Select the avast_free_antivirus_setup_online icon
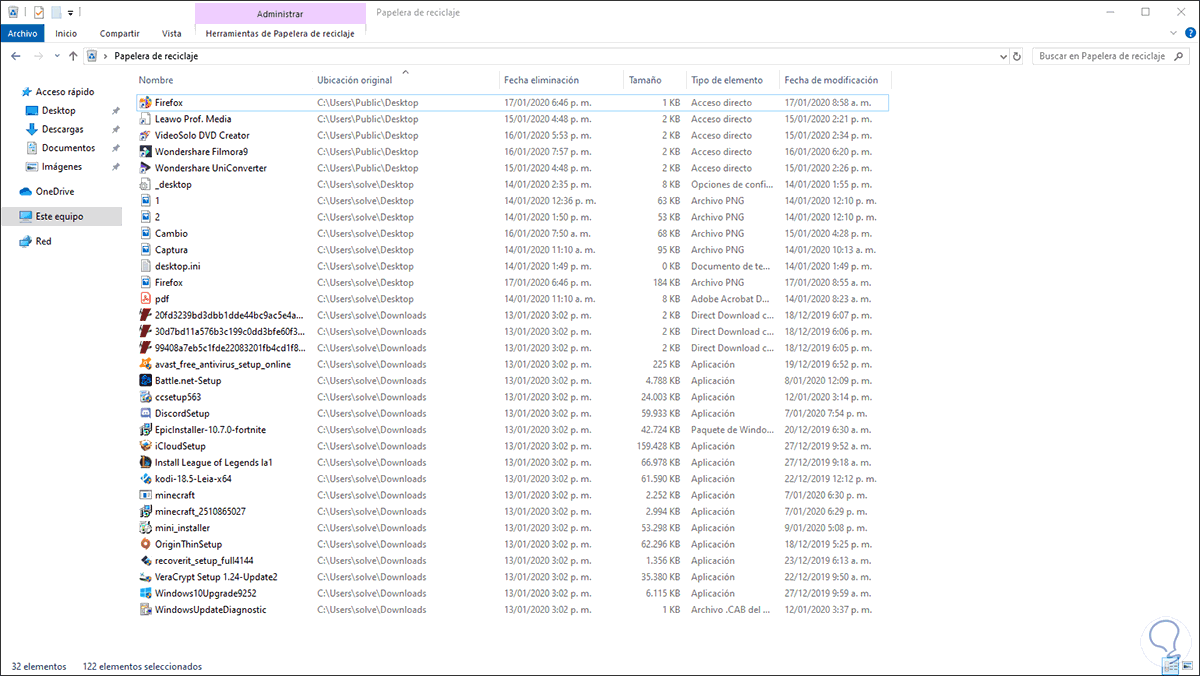The height and width of the screenshot is (676, 1200). click(x=145, y=364)
